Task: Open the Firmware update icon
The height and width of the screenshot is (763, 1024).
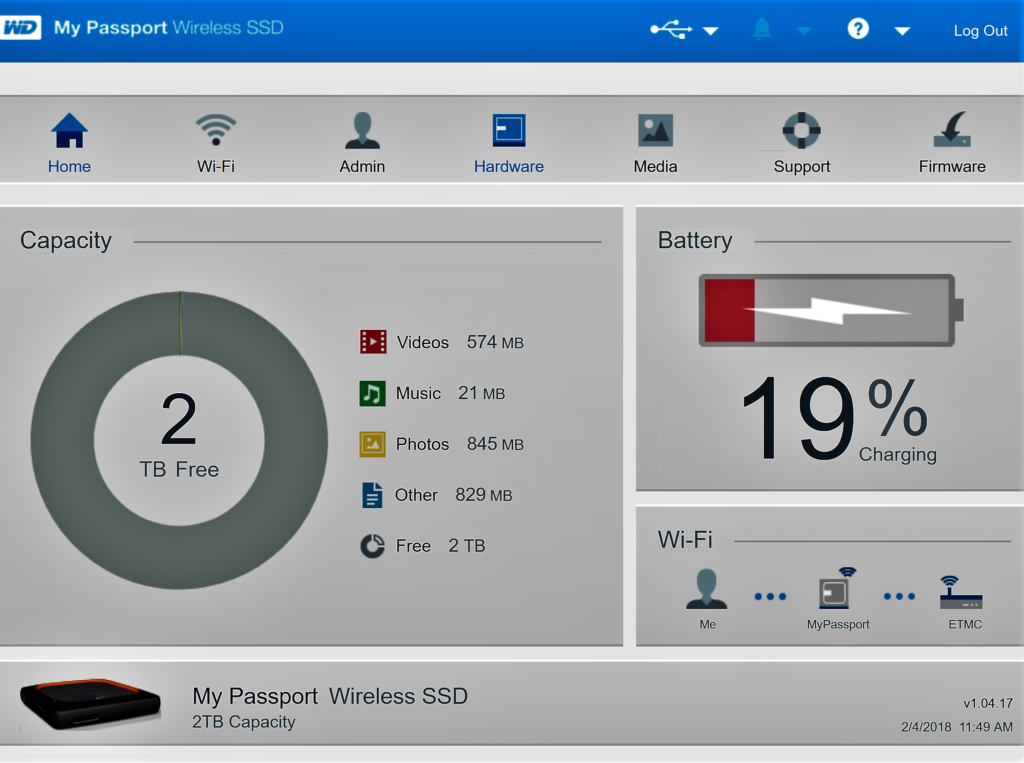Action: 952,131
